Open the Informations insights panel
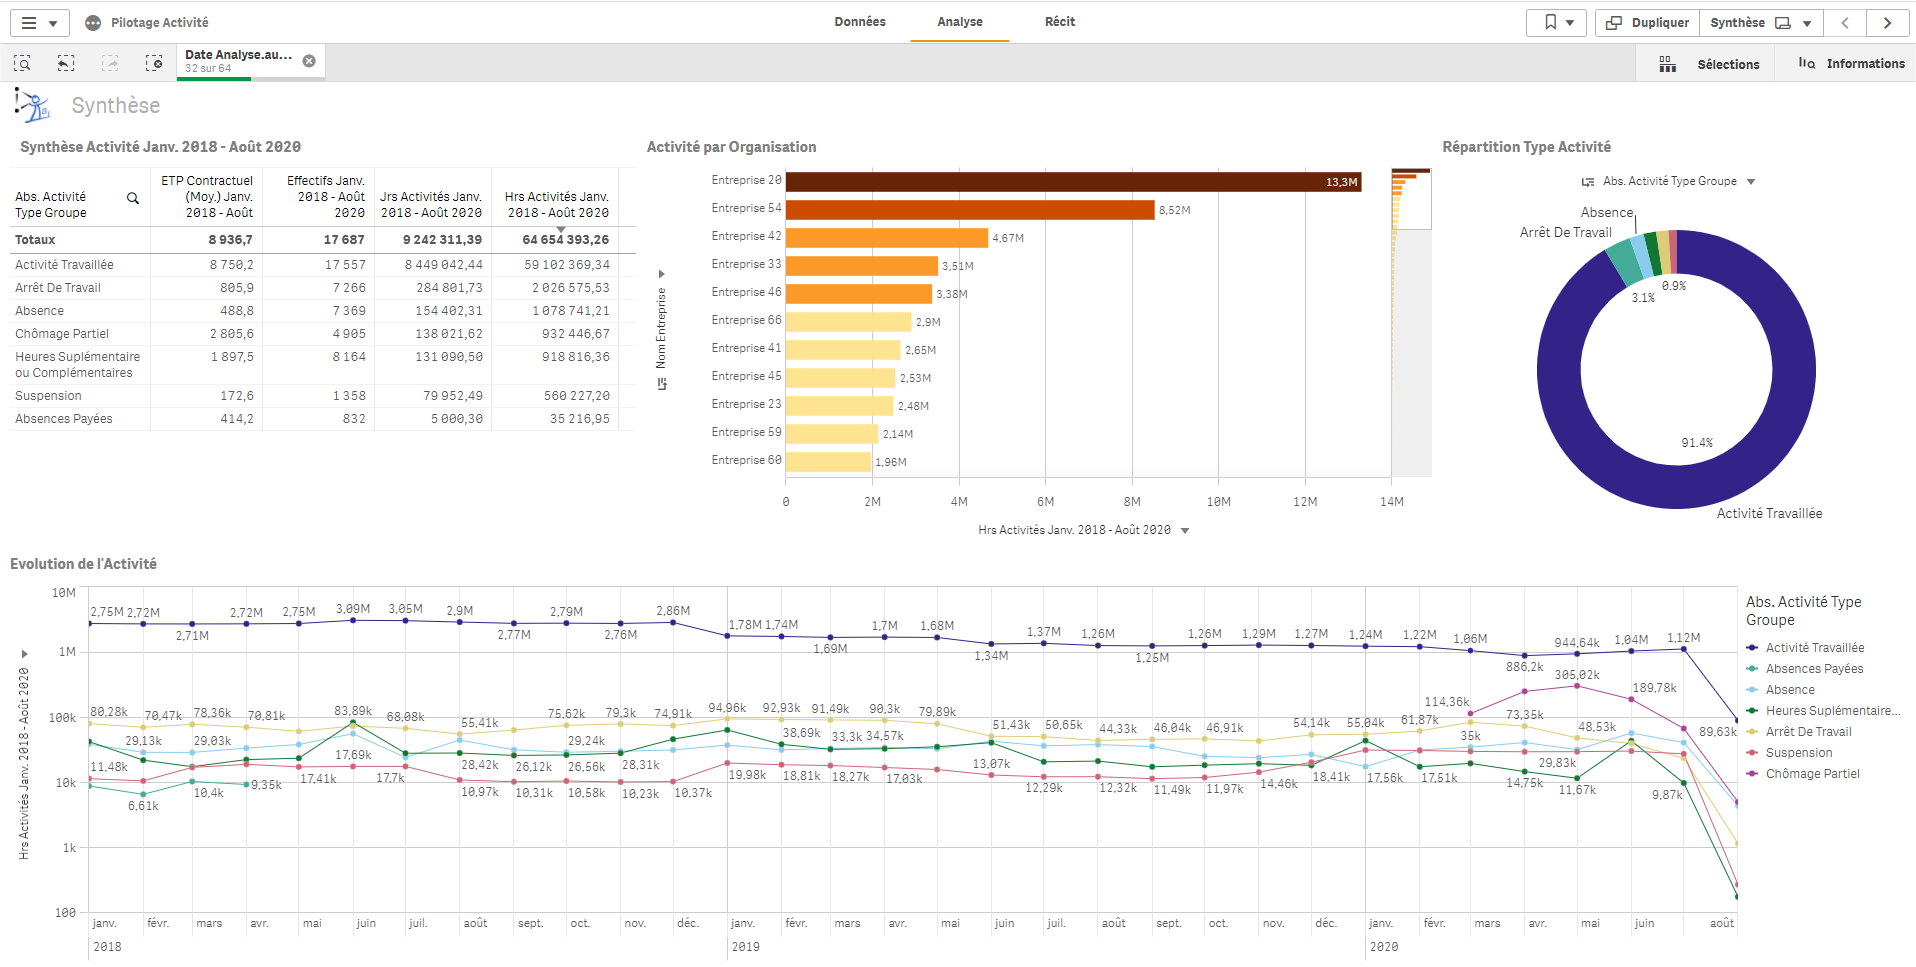1916x967 pixels. [x=1851, y=64]
